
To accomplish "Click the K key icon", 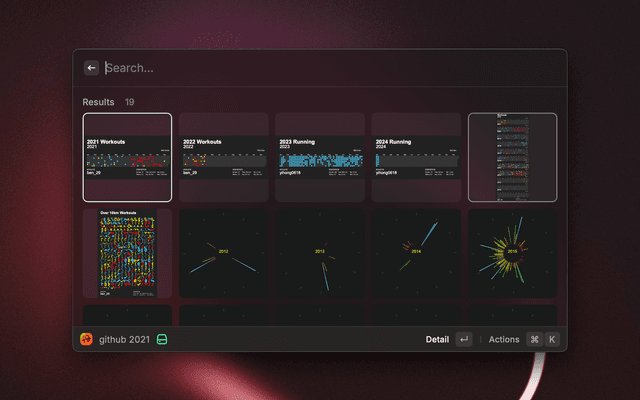I will click(x=551, y=339).
